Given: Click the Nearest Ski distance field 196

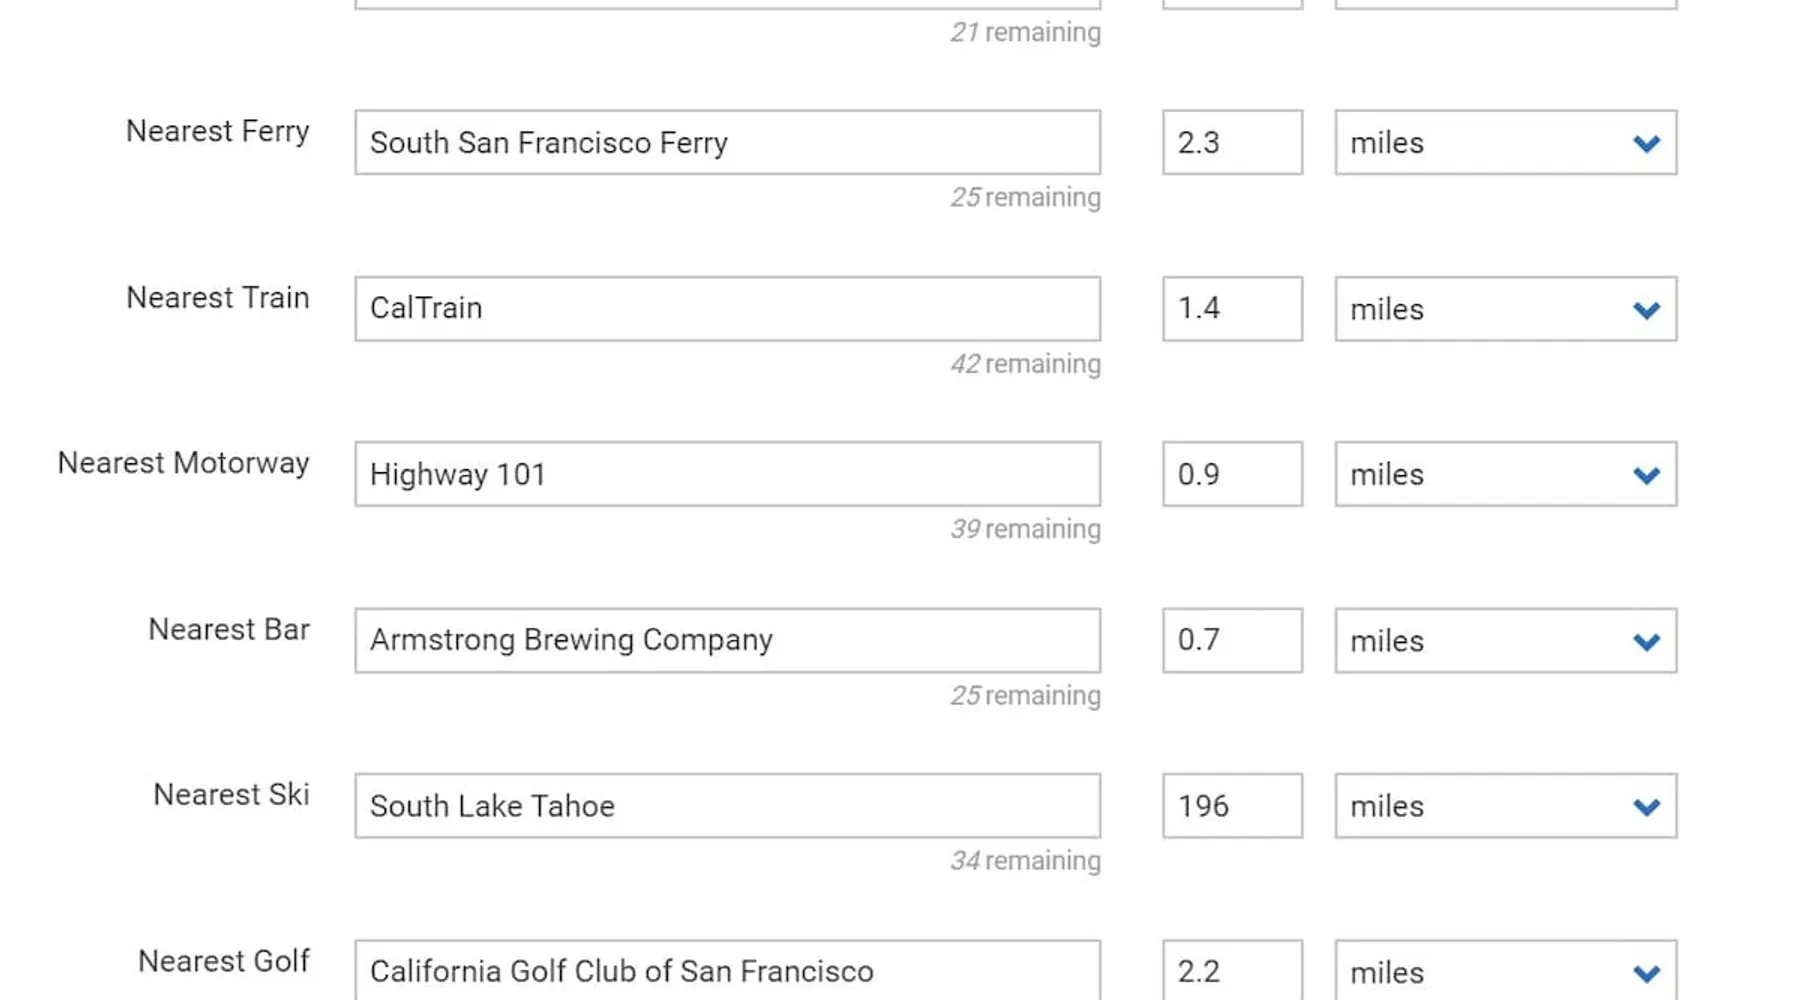Looking at the screenshot, I should pyautogui.click(x=1232, y=806).
